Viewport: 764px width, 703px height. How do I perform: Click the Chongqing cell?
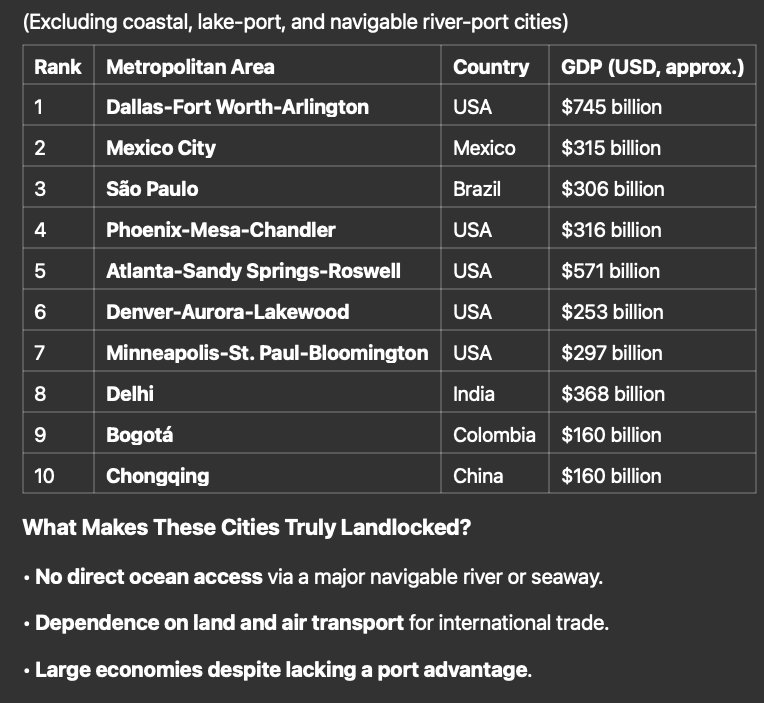tap(158, 476)
